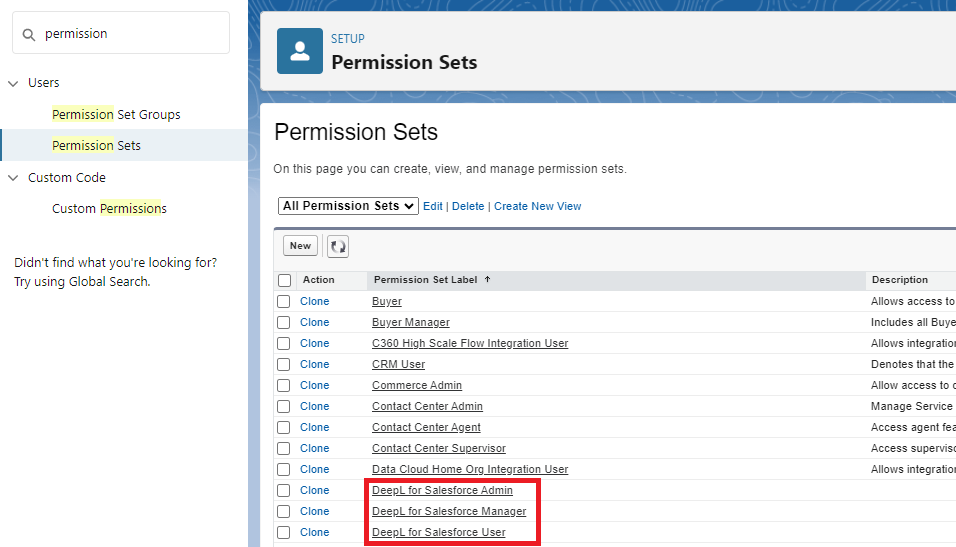Open Permission Set Groups in sidebar
This screenshot has height=547, width=956.
coord(116,115)
